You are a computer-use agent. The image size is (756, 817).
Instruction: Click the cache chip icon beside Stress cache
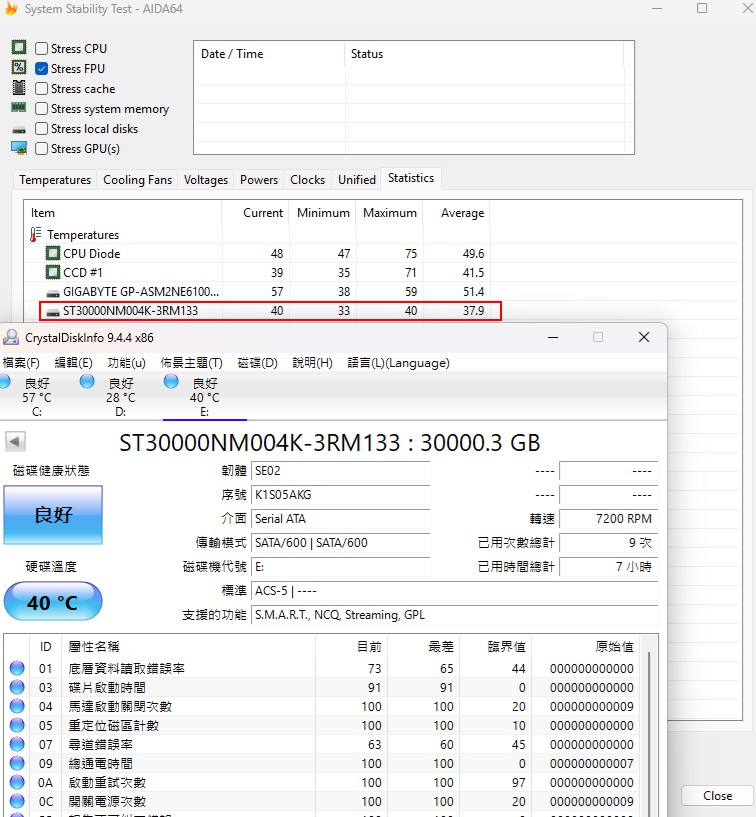click(19, 88)
